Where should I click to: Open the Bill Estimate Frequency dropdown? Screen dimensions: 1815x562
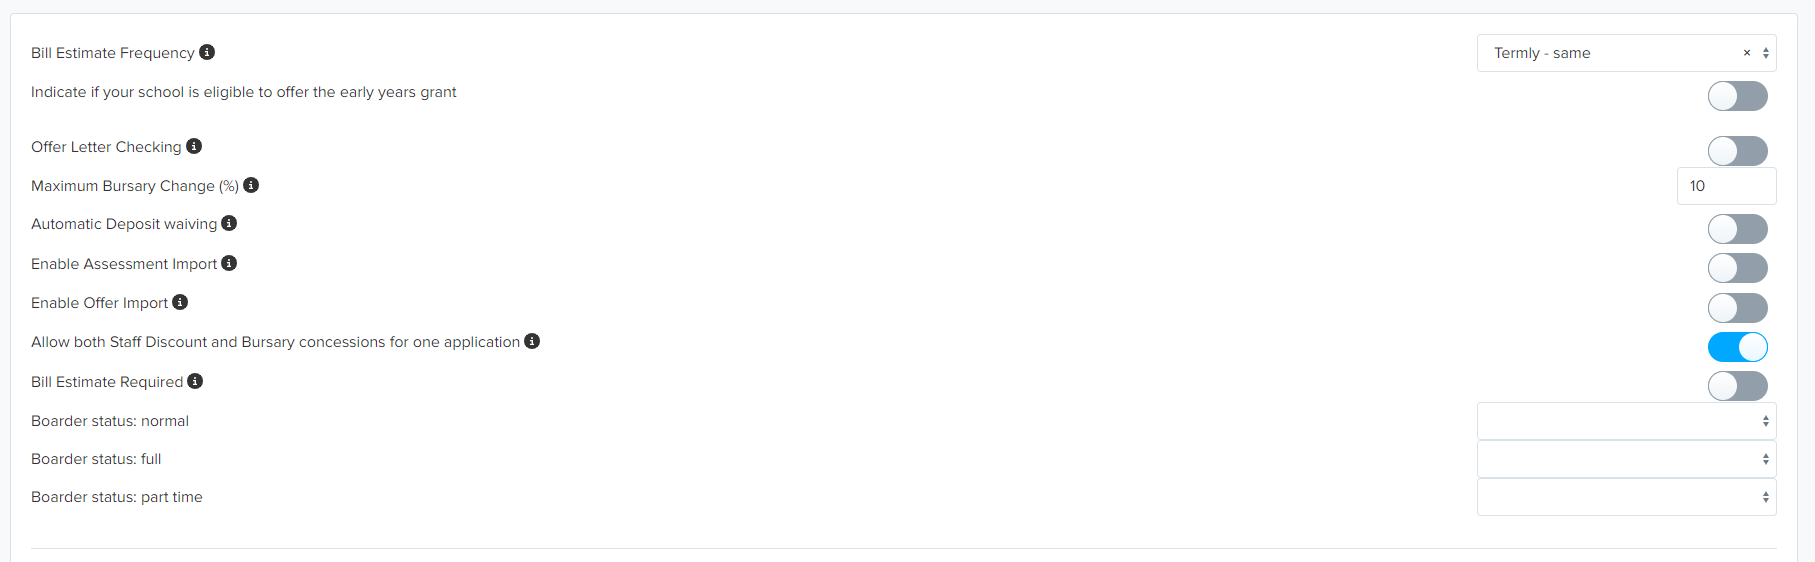(1626, 53)
